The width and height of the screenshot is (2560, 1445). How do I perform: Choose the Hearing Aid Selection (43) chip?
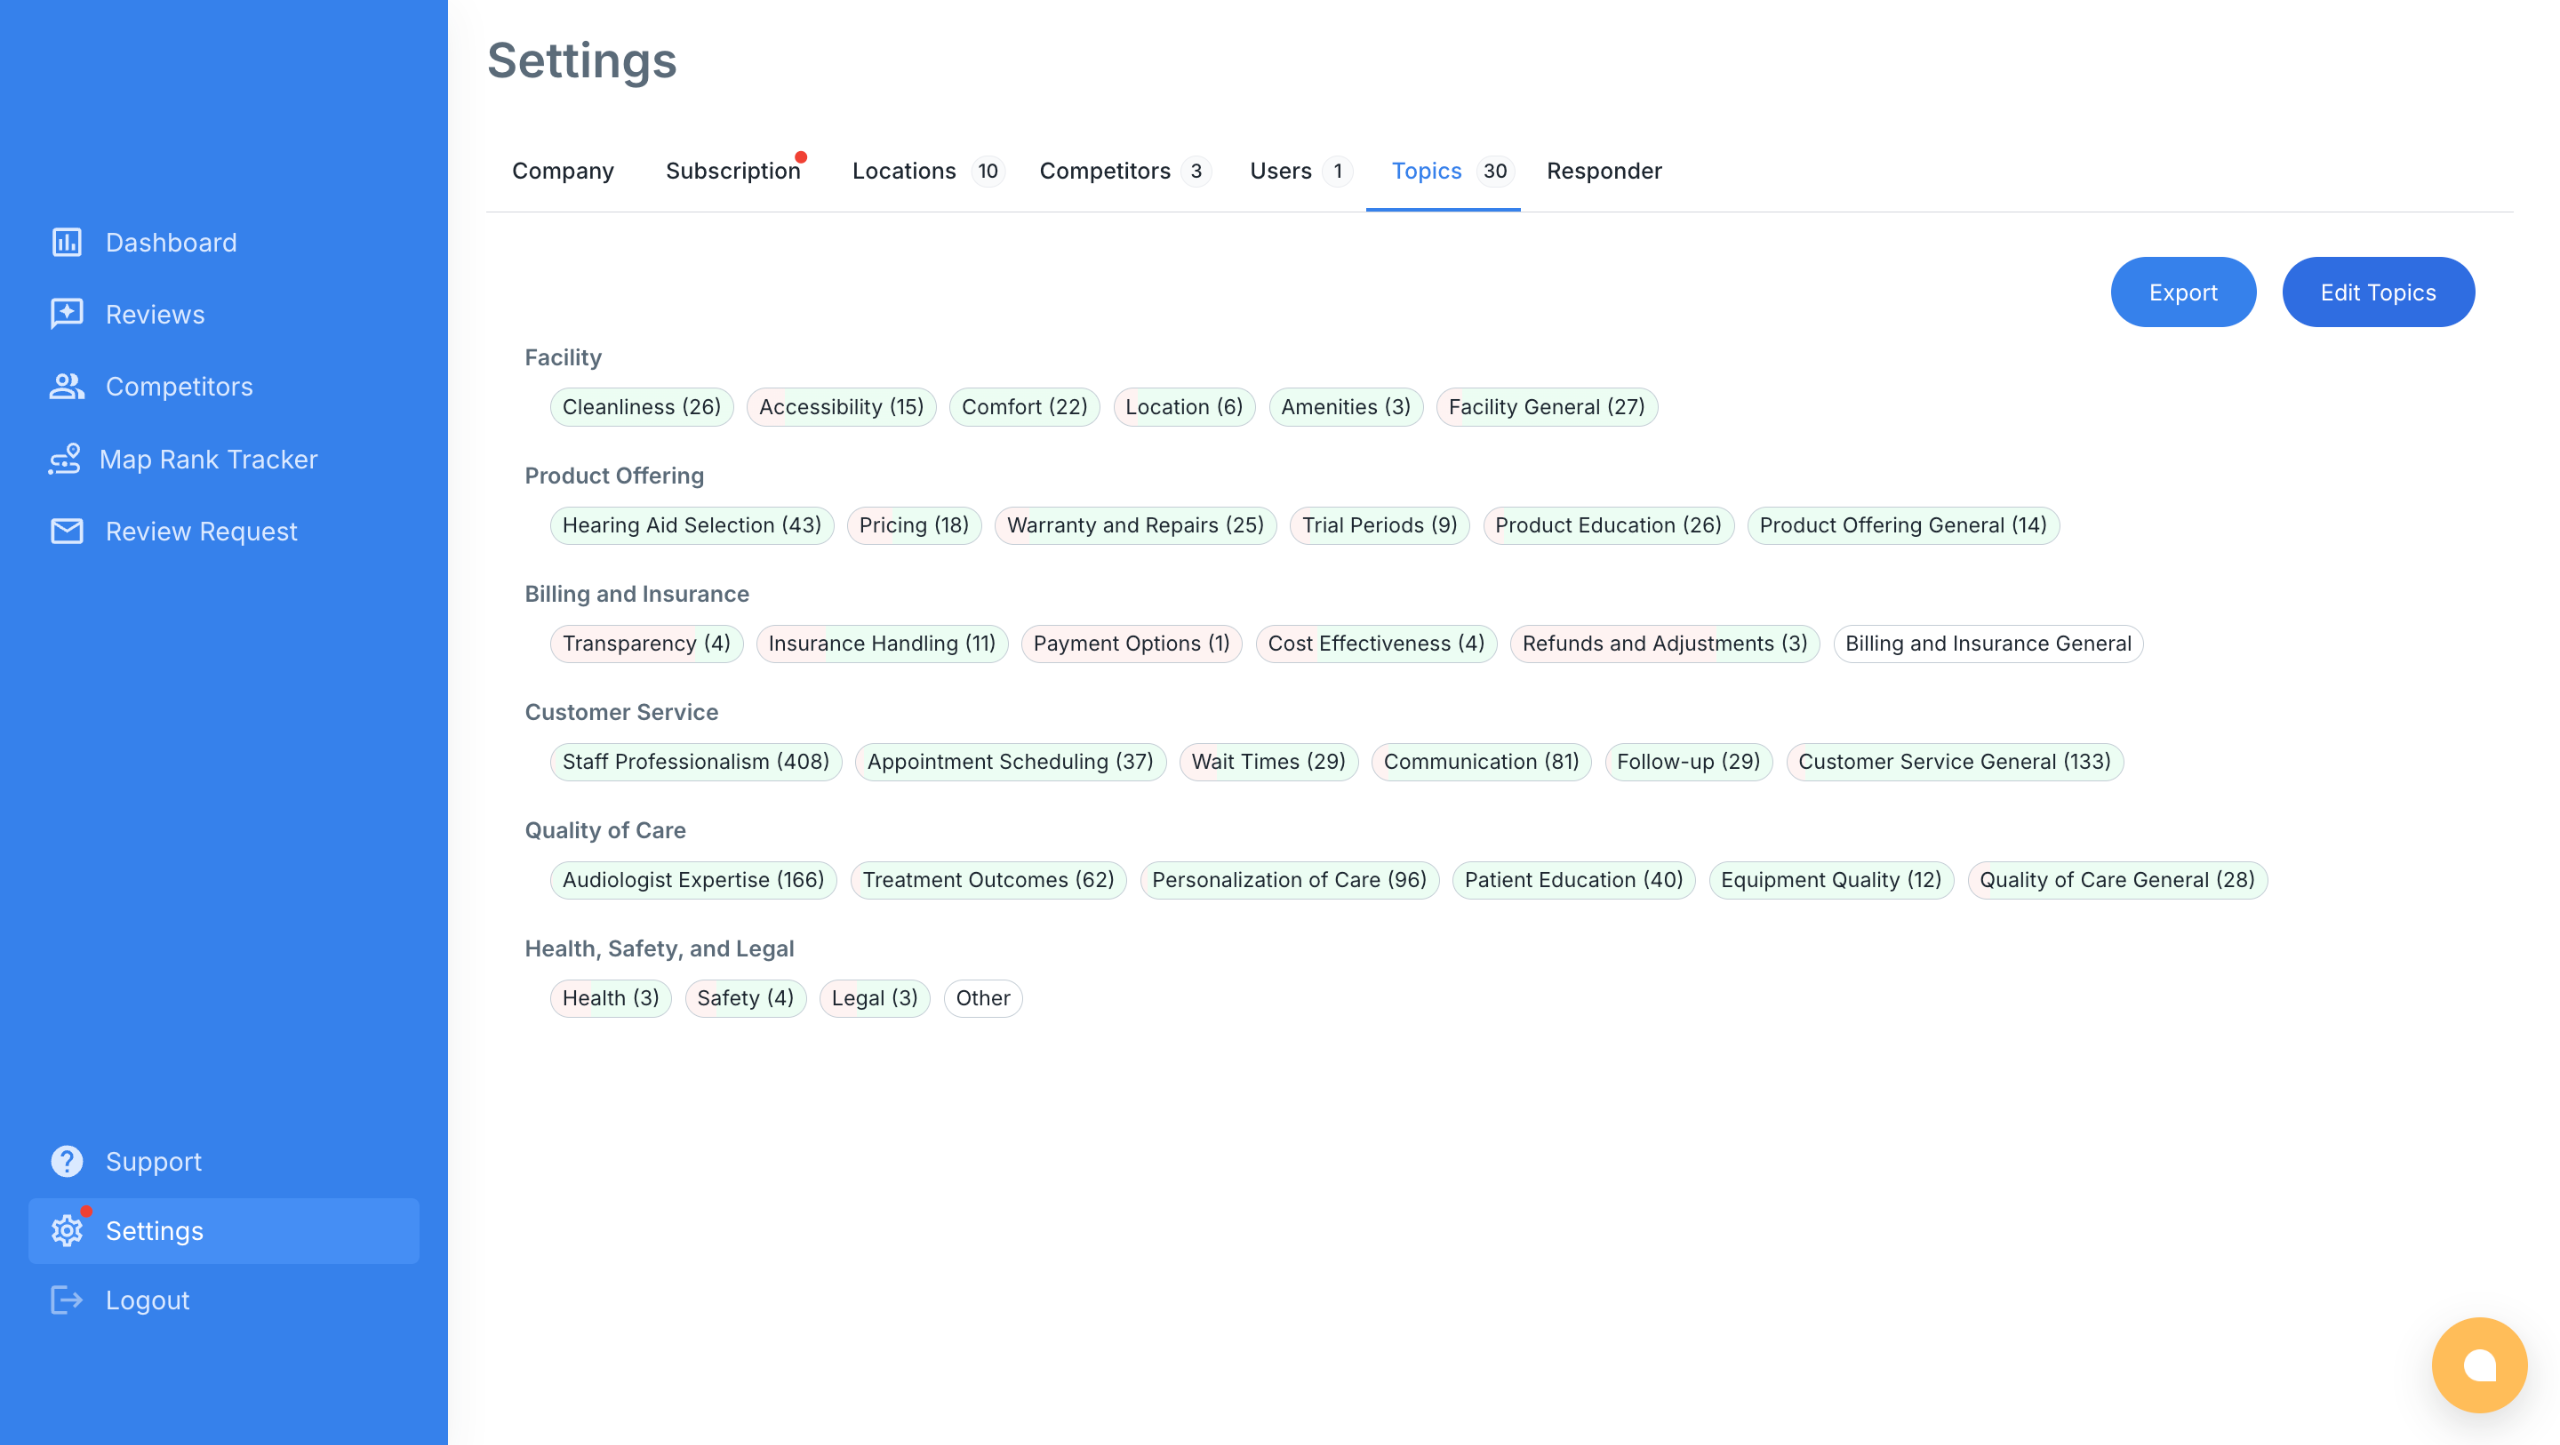pos(691,525)
